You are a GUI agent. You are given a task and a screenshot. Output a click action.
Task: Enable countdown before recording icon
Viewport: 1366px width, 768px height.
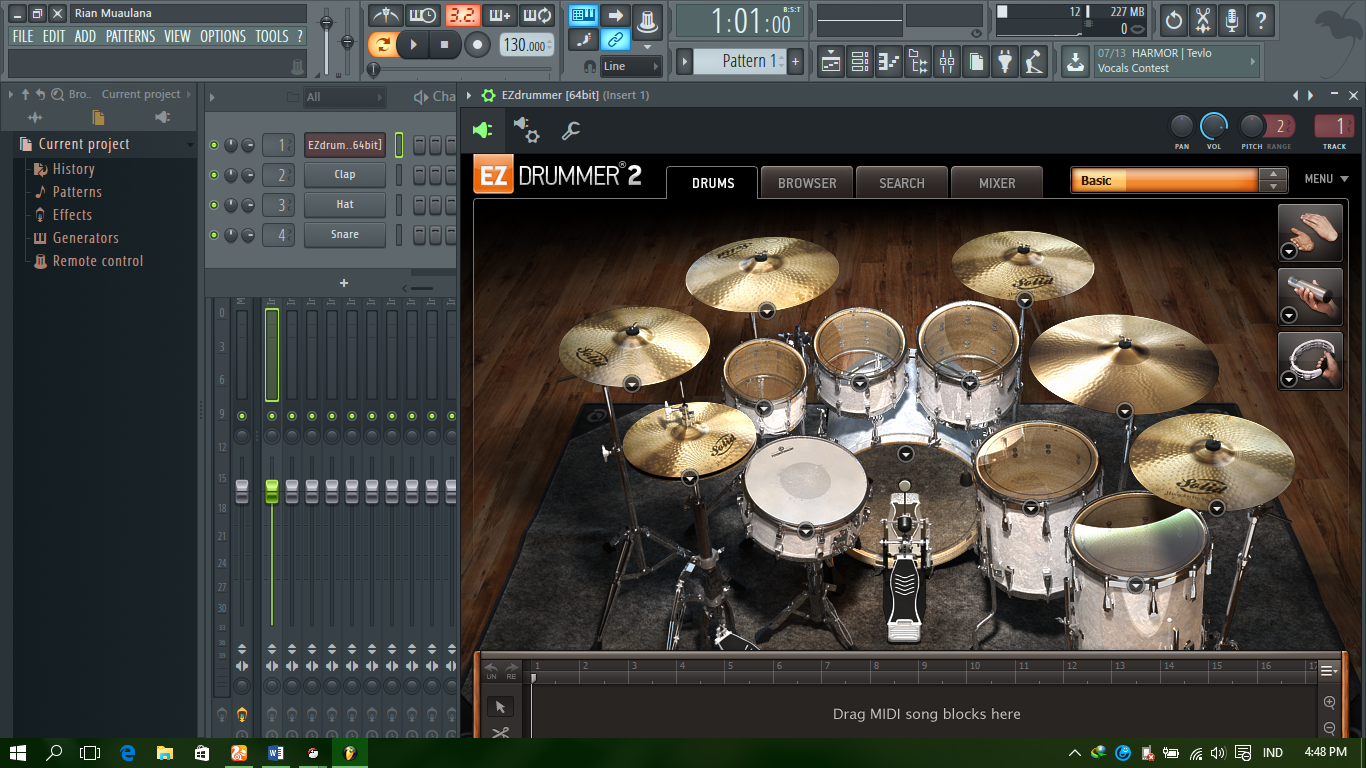pyautogui.click(x=423, y=16)
